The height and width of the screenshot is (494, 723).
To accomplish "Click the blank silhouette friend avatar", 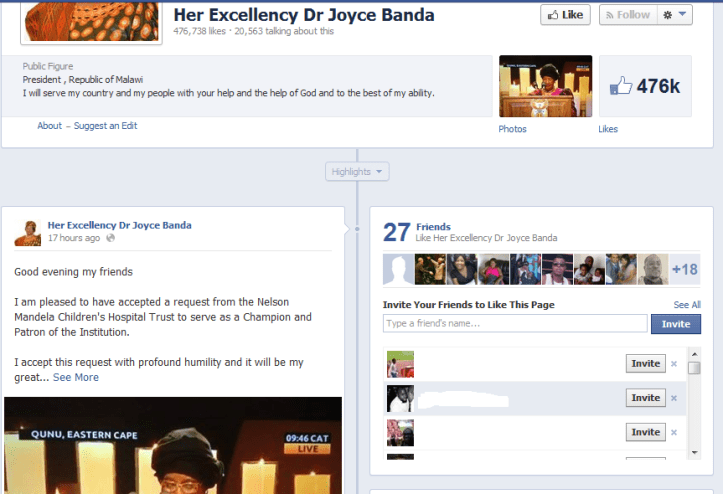I will [x=398, y=270].
